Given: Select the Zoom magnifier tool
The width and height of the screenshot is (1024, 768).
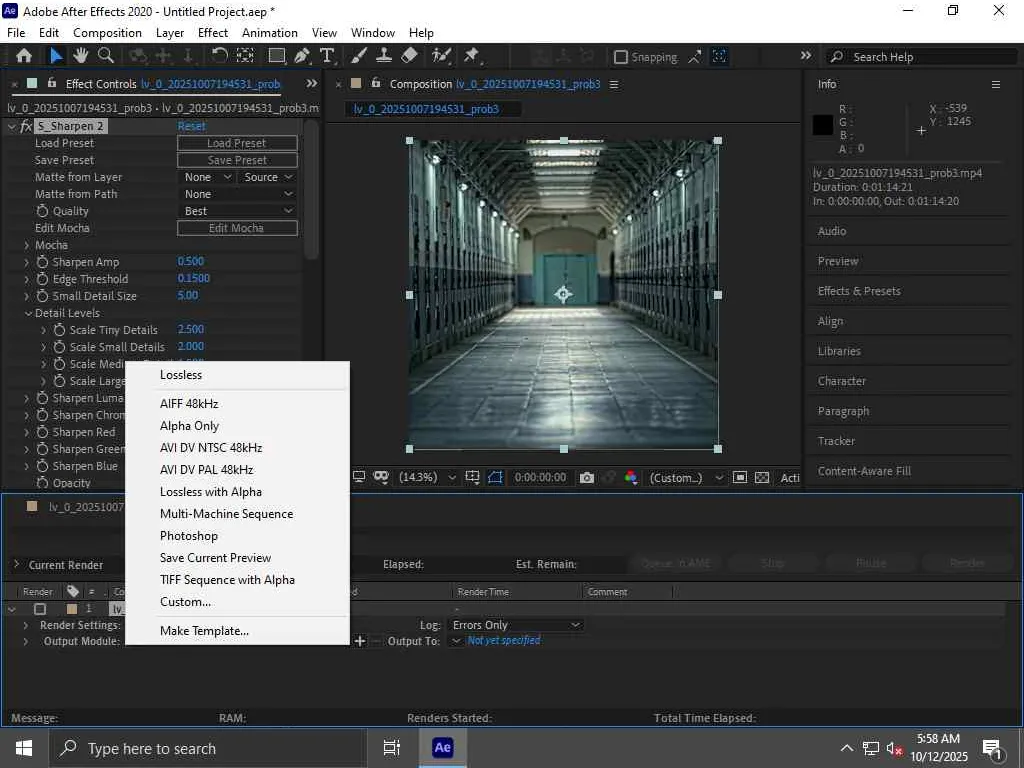Looking at the screenshot, I should point(105,56).
